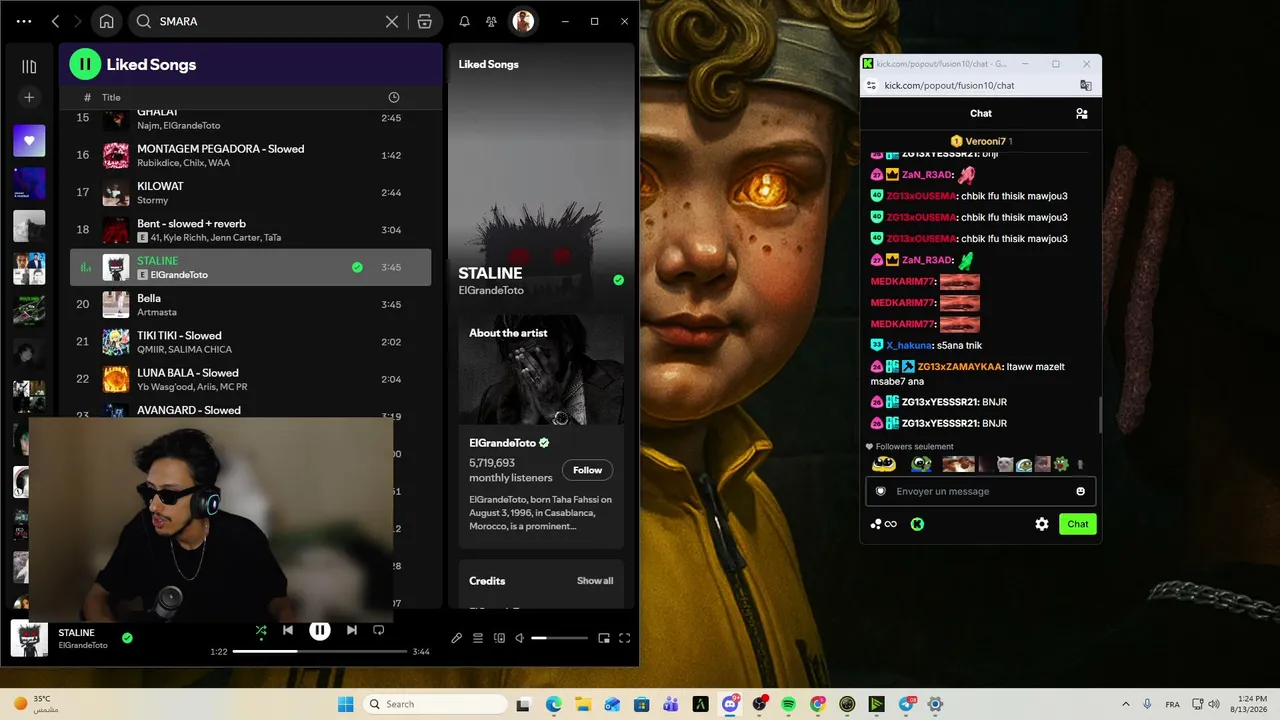
Task: Open the Windows Start menu
Action: point(346,704)
